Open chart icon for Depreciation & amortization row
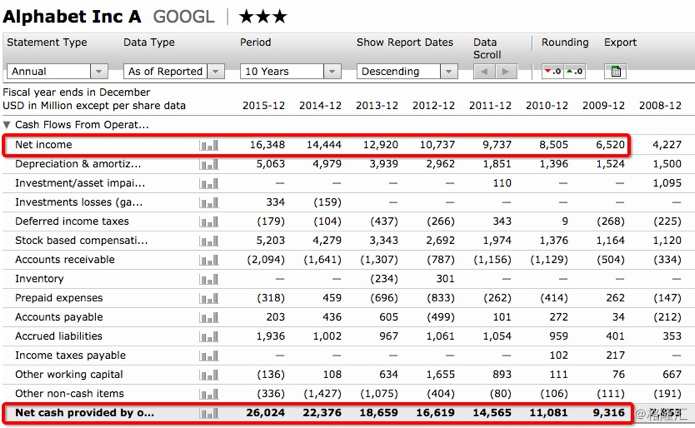This screenshot has height=428, width=695. (x=209, y=164)
